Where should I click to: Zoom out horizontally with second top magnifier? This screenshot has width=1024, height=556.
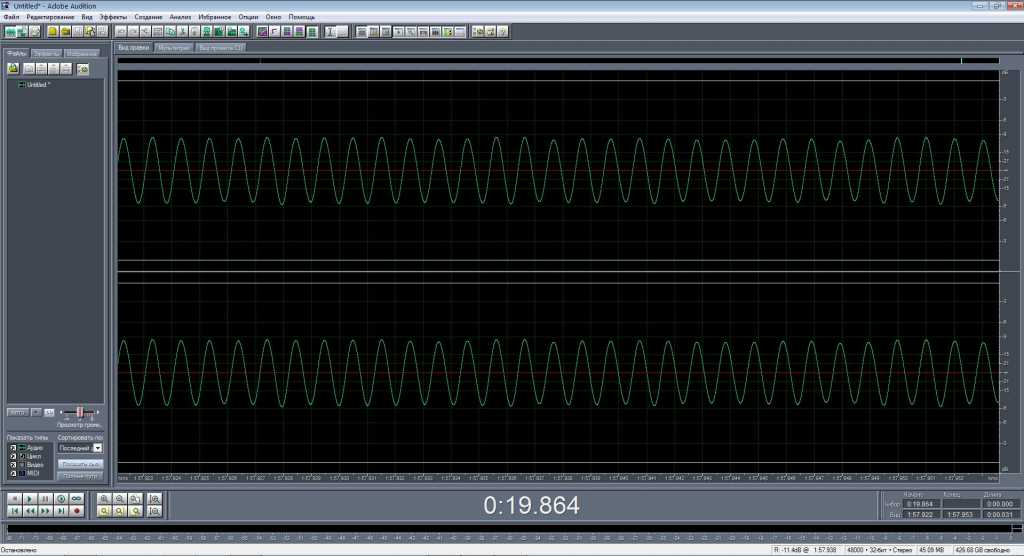pos(120,499)
